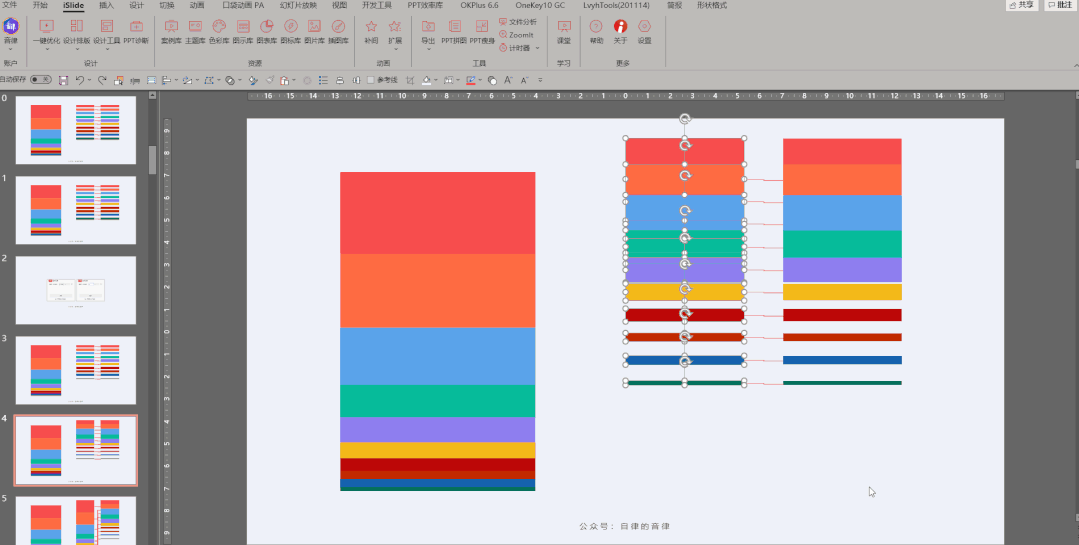Collapse the ribbon with the chevron
Viewport: 1079px width, 545px height.
(1076, 65)
